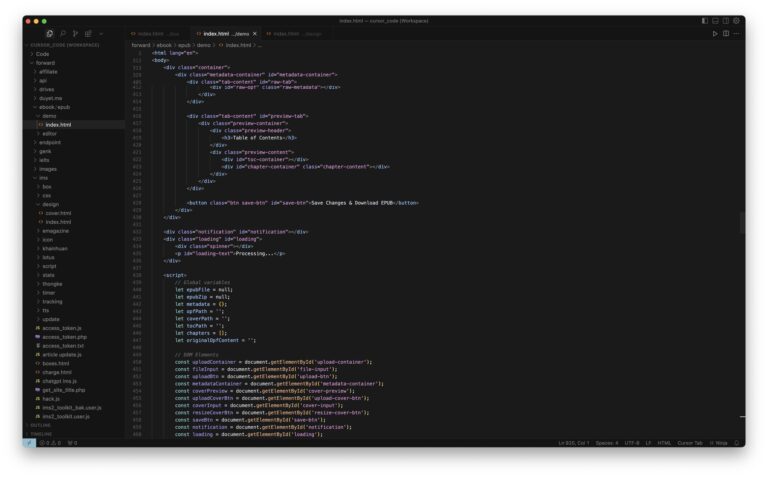This screenshot has height=477, width=768.
Task: Open the Search view icon
Action: point(63,34)
